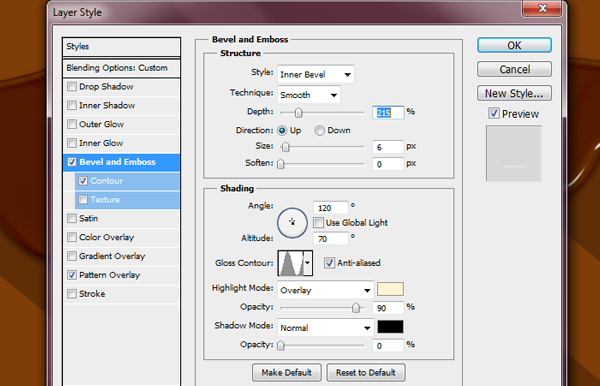The image size is (600, 386).
Task: Click the Depth slider handle
Action: click(298, 113)
